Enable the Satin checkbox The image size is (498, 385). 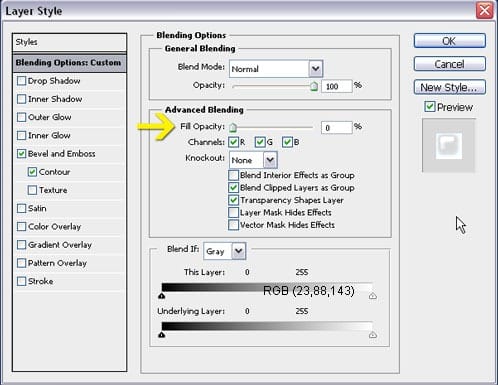tap(21, 209)
